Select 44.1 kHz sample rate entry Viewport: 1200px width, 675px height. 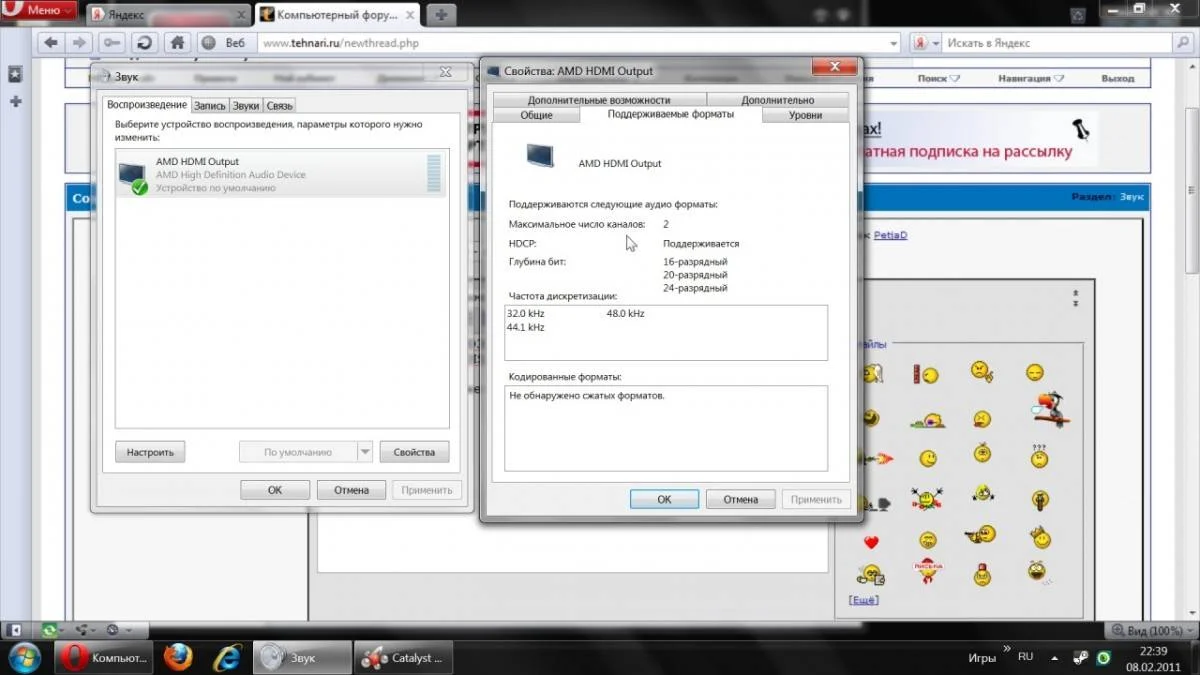point(525,327)
